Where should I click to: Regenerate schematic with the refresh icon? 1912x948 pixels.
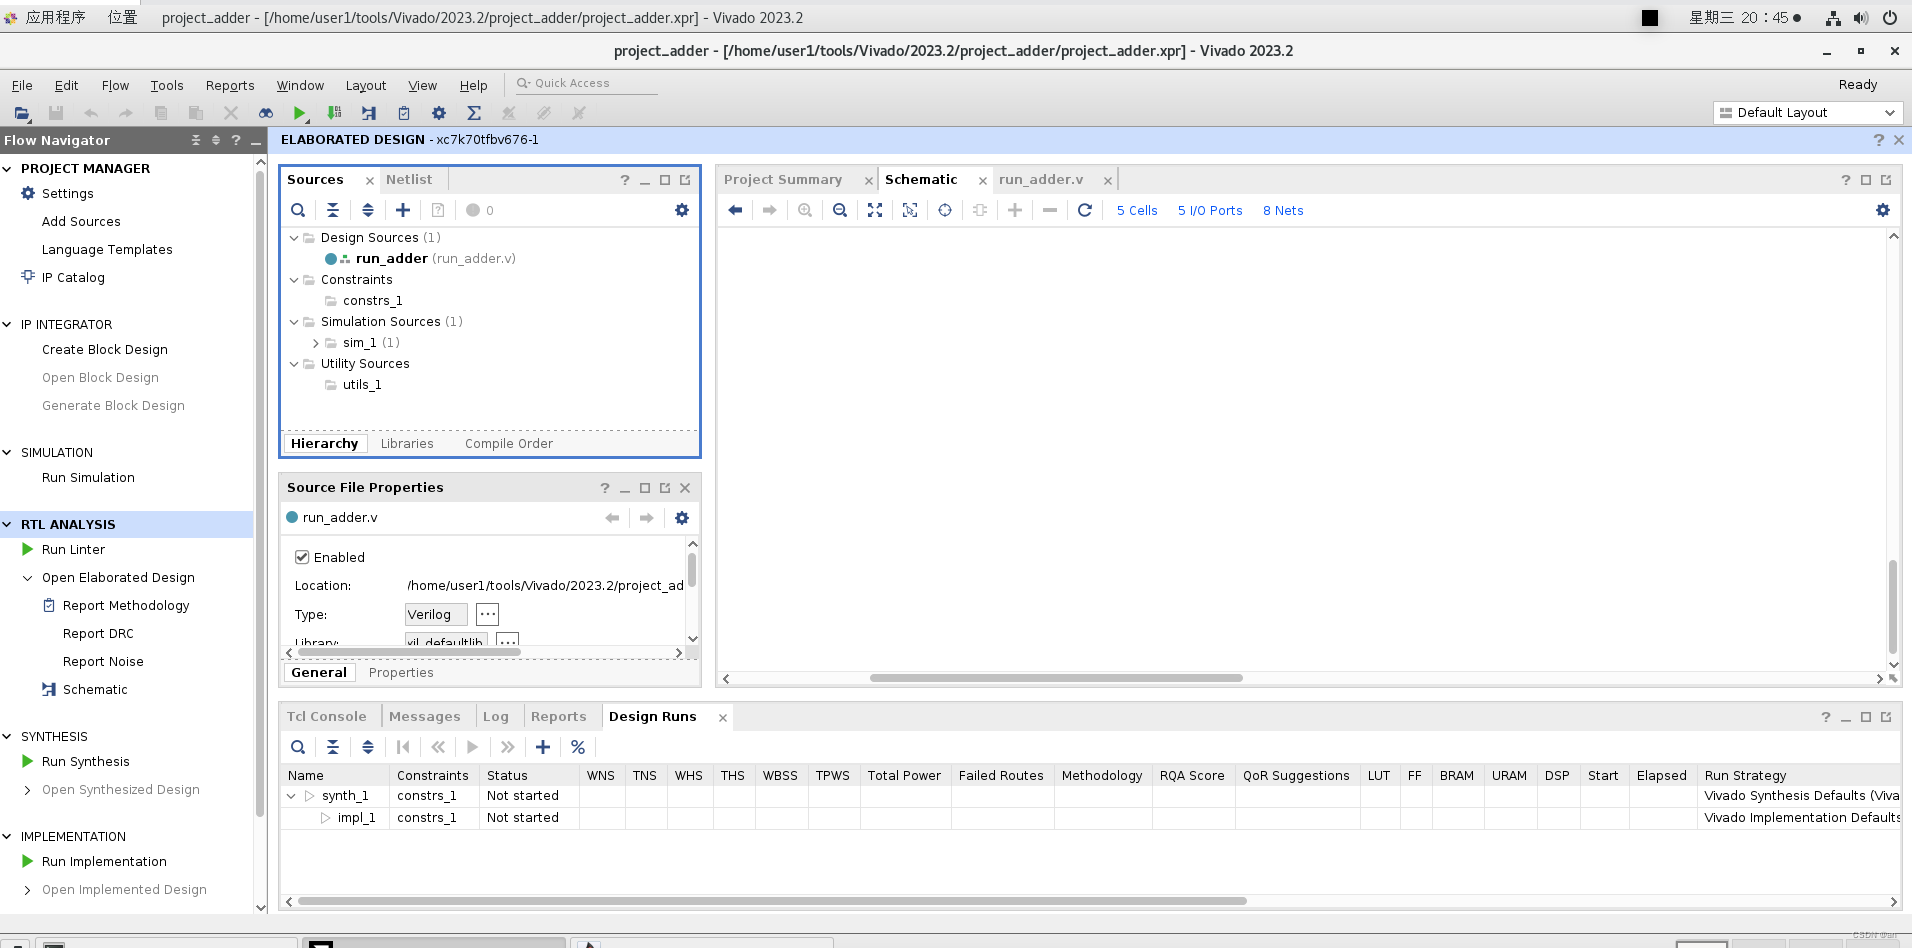1085,210
